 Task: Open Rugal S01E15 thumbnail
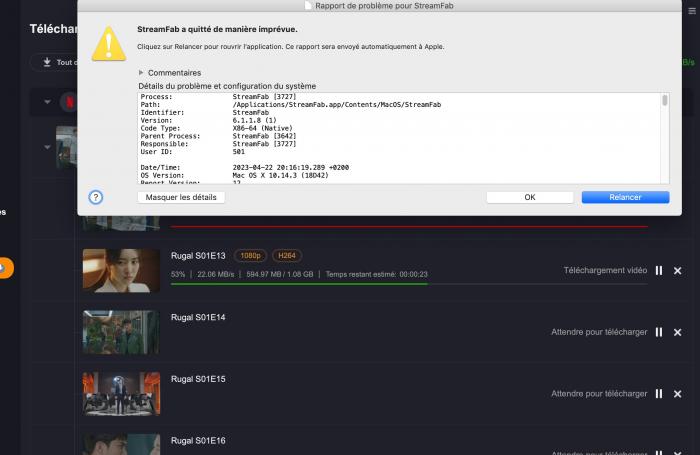tap(121, 394)
